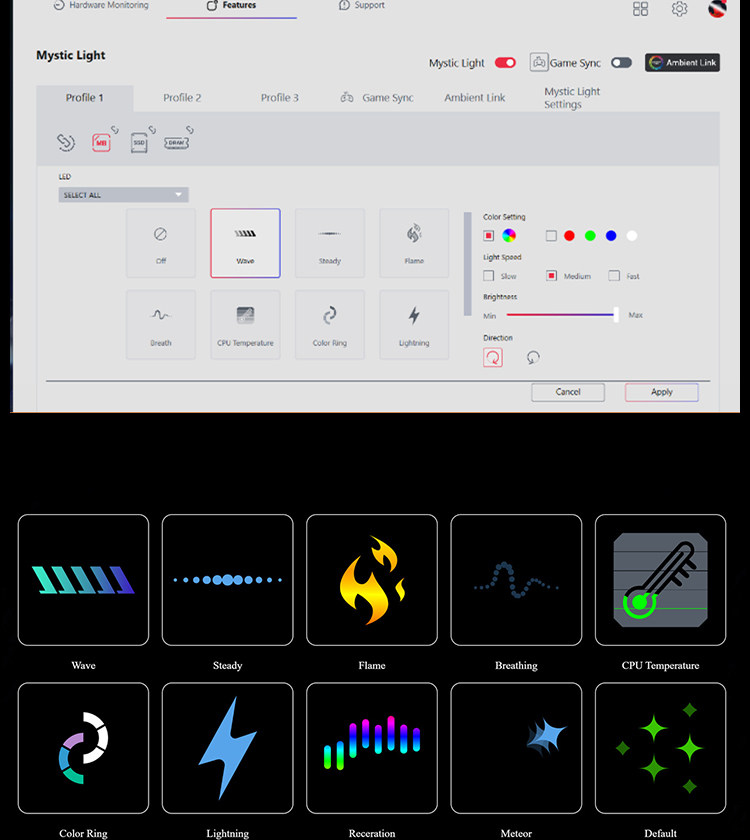
Task: Open the Mystic Light Settings tab
Action: 572,98
